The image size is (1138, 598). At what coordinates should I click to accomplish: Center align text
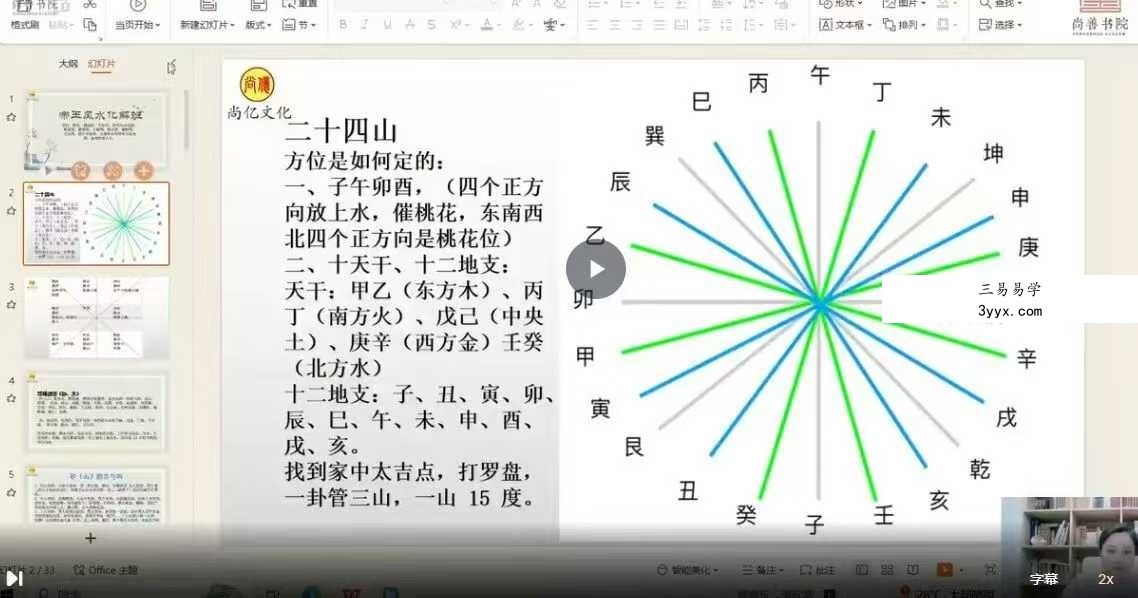[x=615, y=25]
